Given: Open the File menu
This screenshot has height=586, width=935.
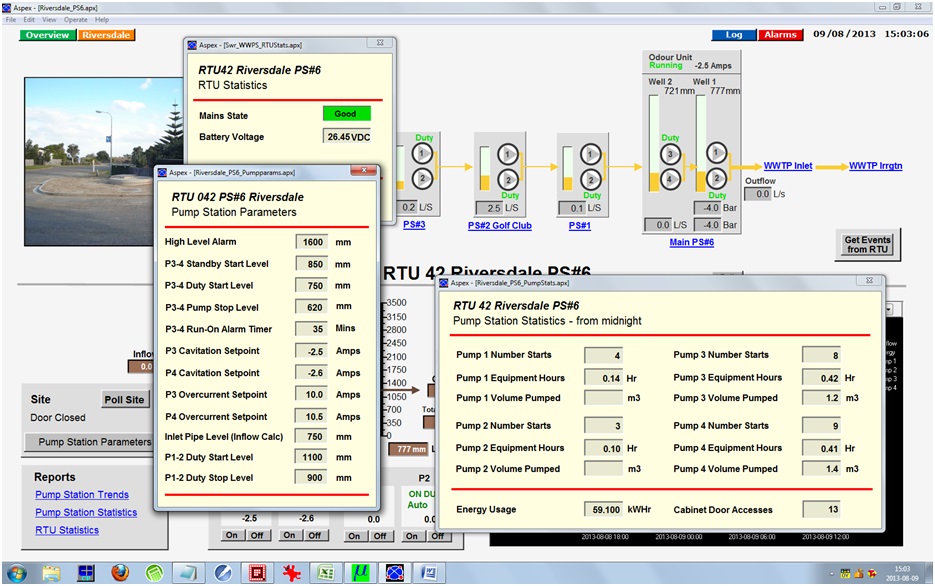Looking at the screenshot, I should [11, 20].
